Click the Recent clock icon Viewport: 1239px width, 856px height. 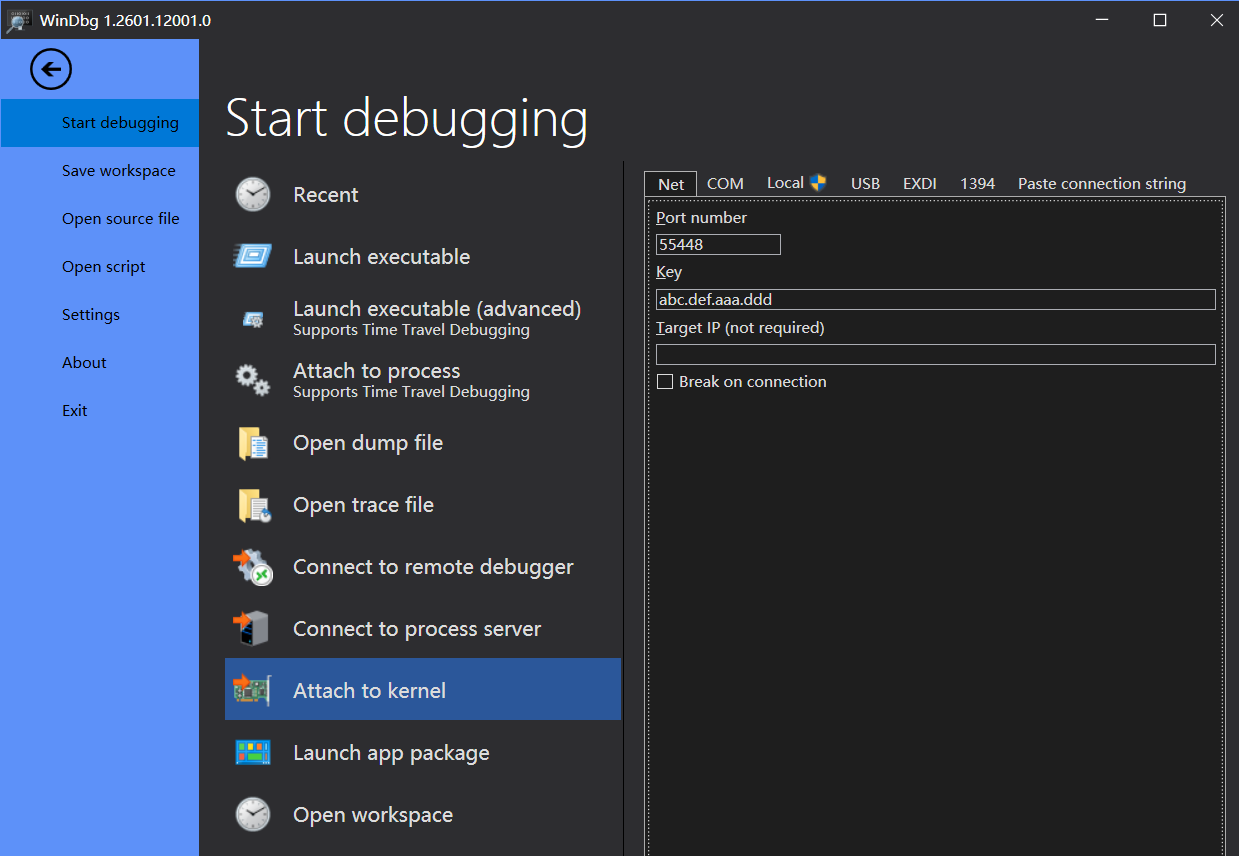tap(253, 194)
